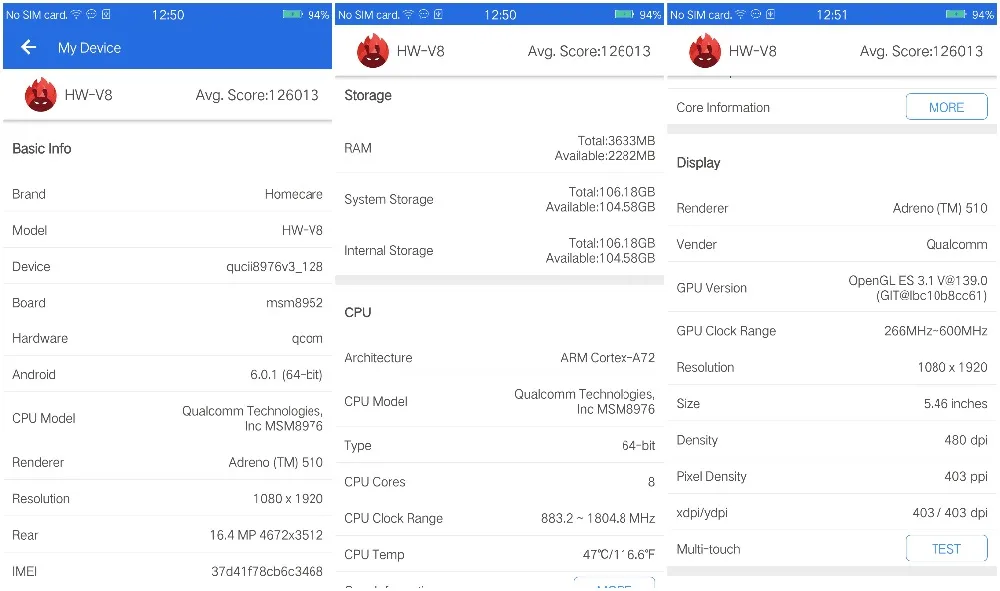Select the RAM total and available values
1000x591 pixels.
605,148
